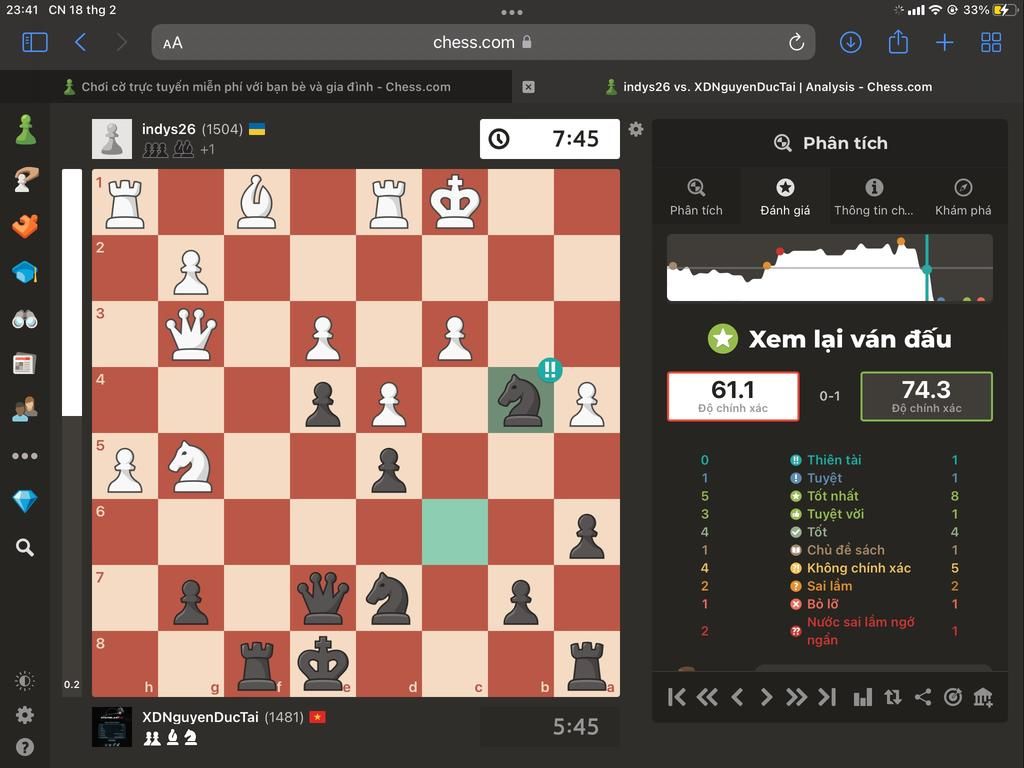
Task: Switch to the 'Chơi cờ trực tuyến' tab
Action: (x=257, y=87)
